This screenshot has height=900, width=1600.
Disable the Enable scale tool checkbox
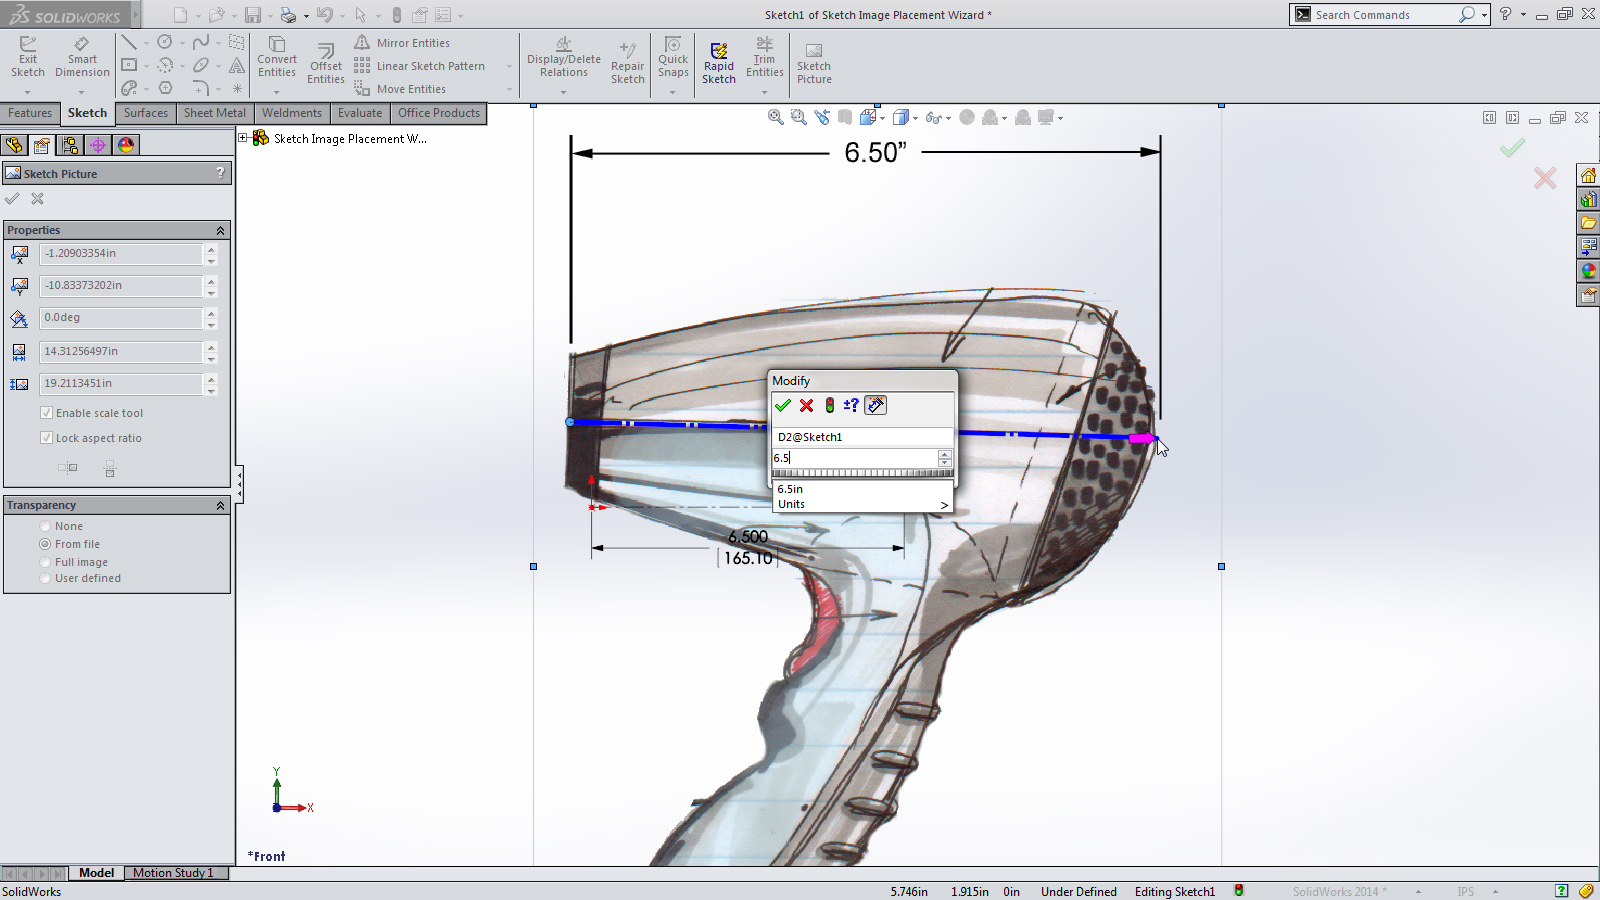(46, 412)
